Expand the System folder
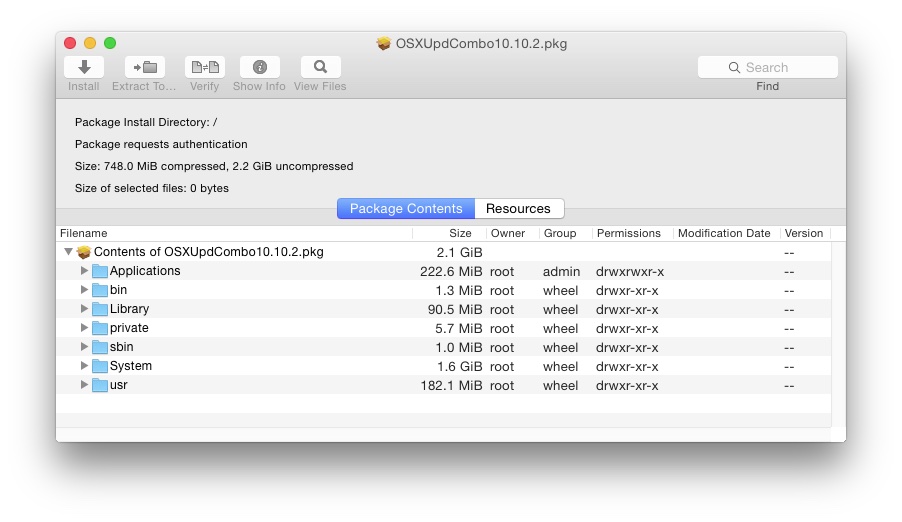Screen dimensions: 902x522 (84, 365)
